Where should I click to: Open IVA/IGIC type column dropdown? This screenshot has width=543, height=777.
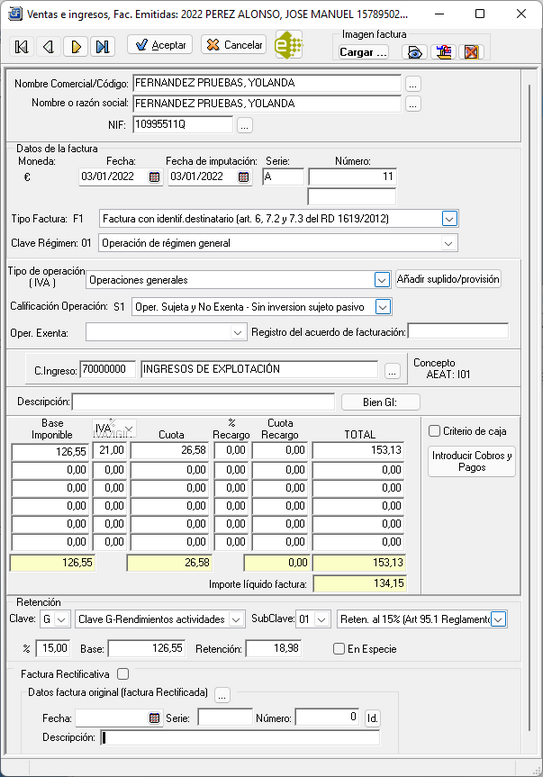(x=129, y=429)
